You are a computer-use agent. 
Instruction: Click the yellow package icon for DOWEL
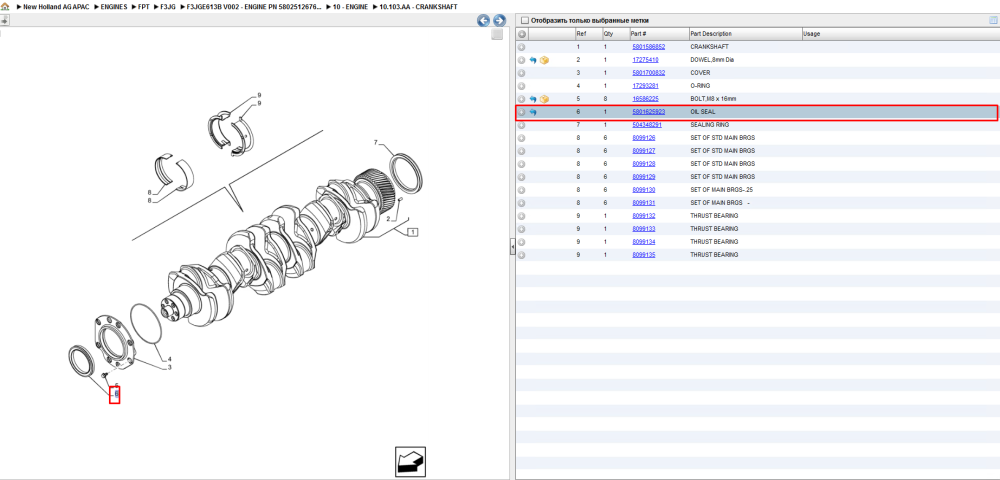pos(544,60)
